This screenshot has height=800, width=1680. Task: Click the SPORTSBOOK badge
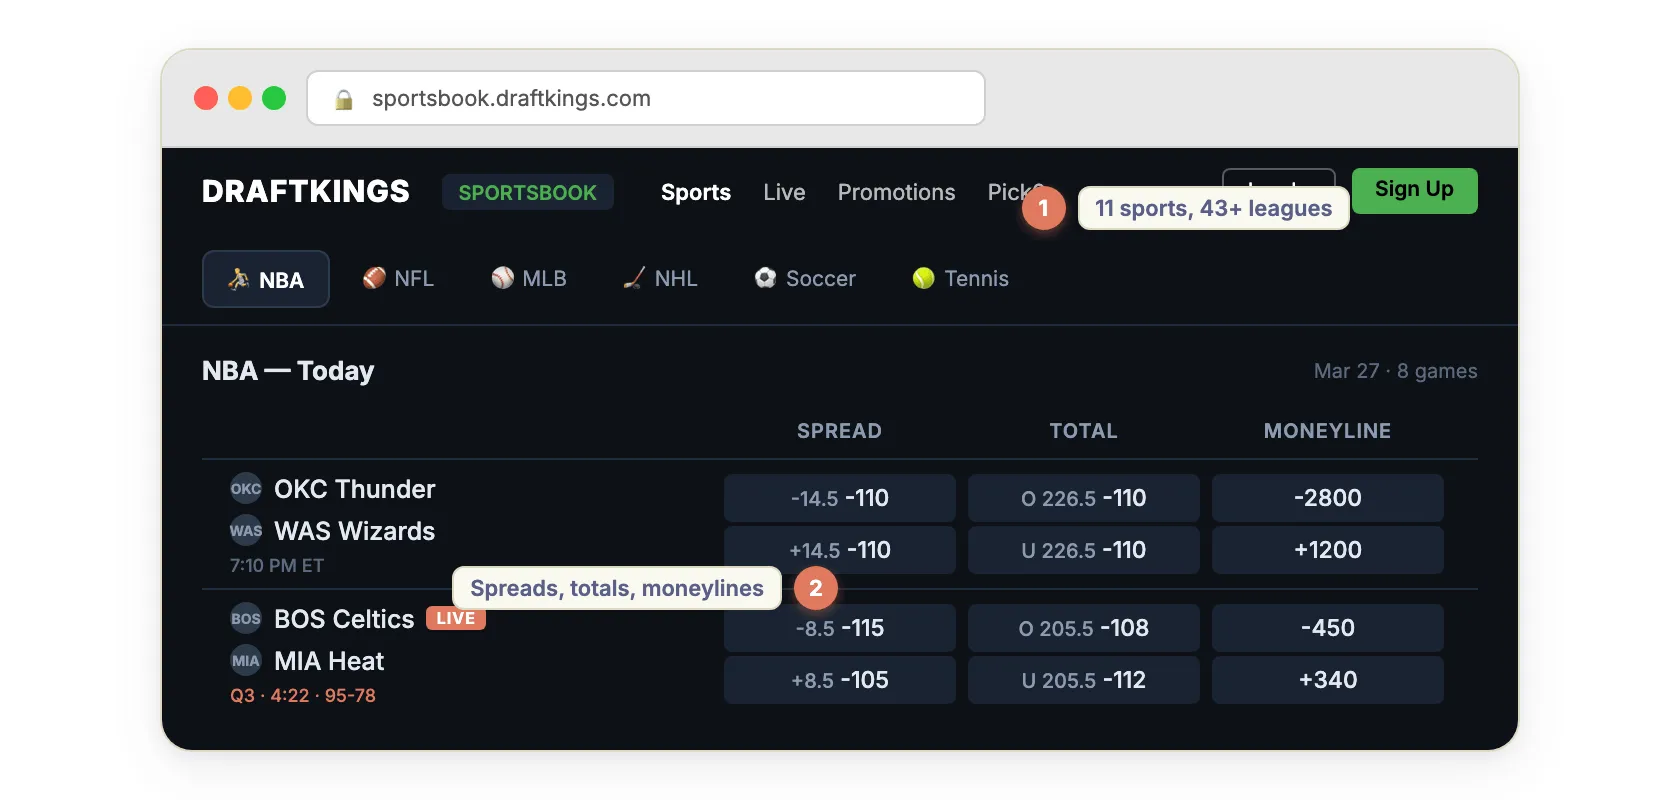(x=528, y=192)
